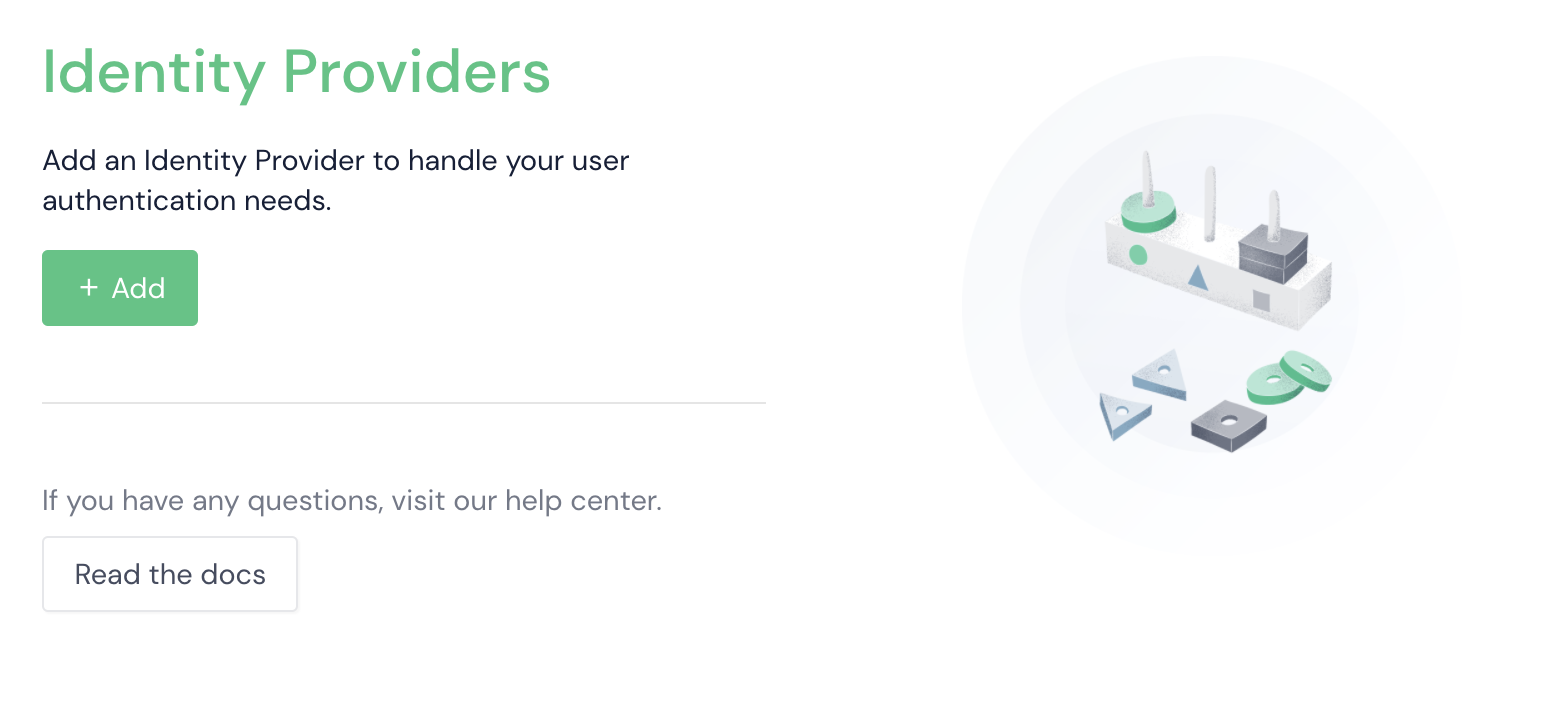Click the blue triangle marking on white board
Viewport: 1542px width, 724px height.
[1198, 278]
